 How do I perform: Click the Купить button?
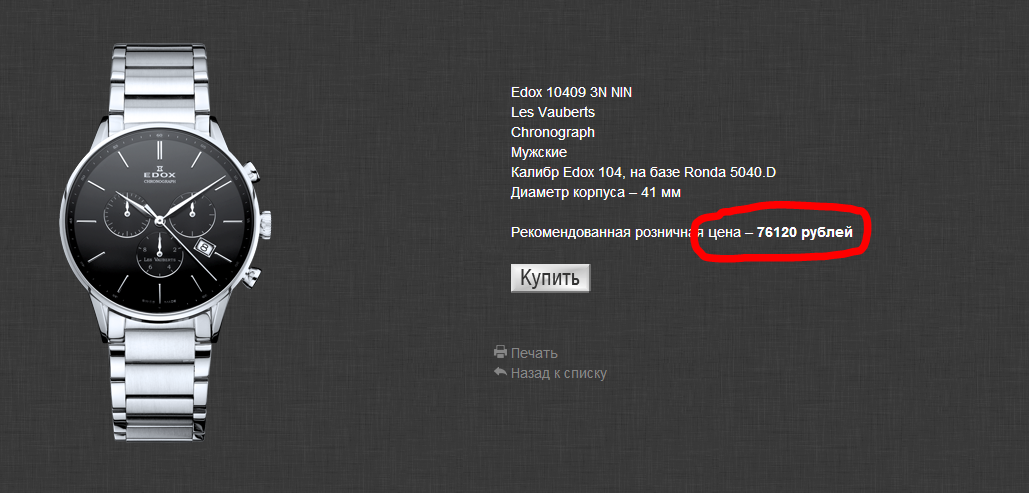tap(551, 278)
